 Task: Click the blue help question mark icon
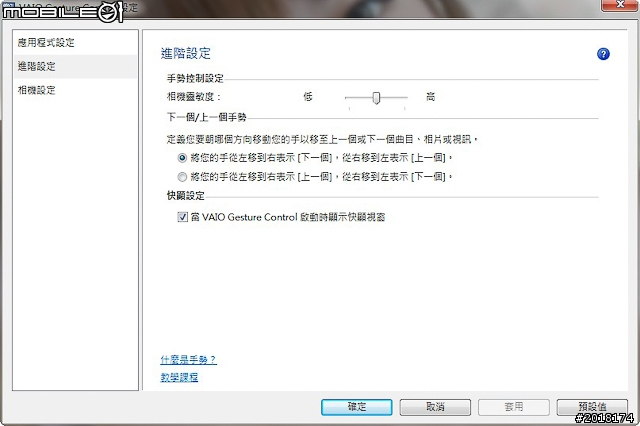(x=603, y=54)
